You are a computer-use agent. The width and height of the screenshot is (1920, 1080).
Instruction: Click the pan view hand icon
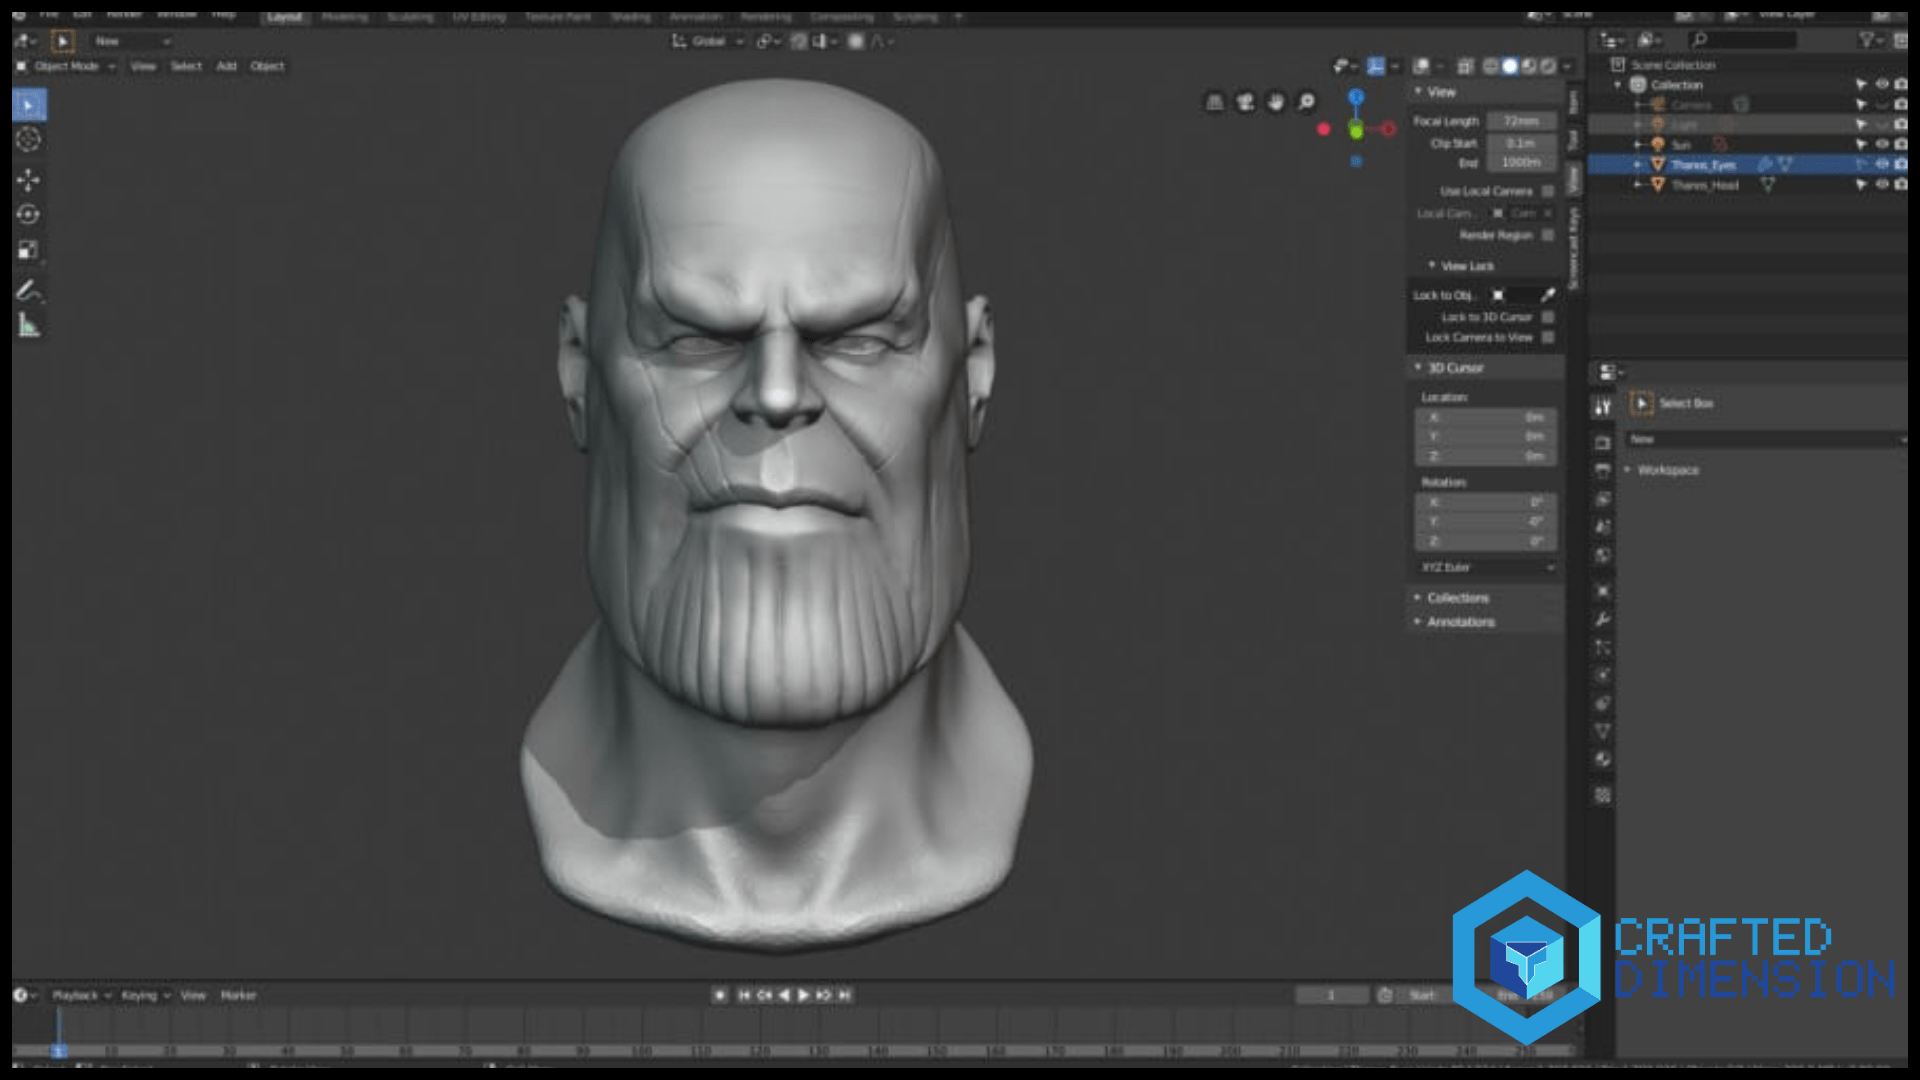[x=1276, y=102]
